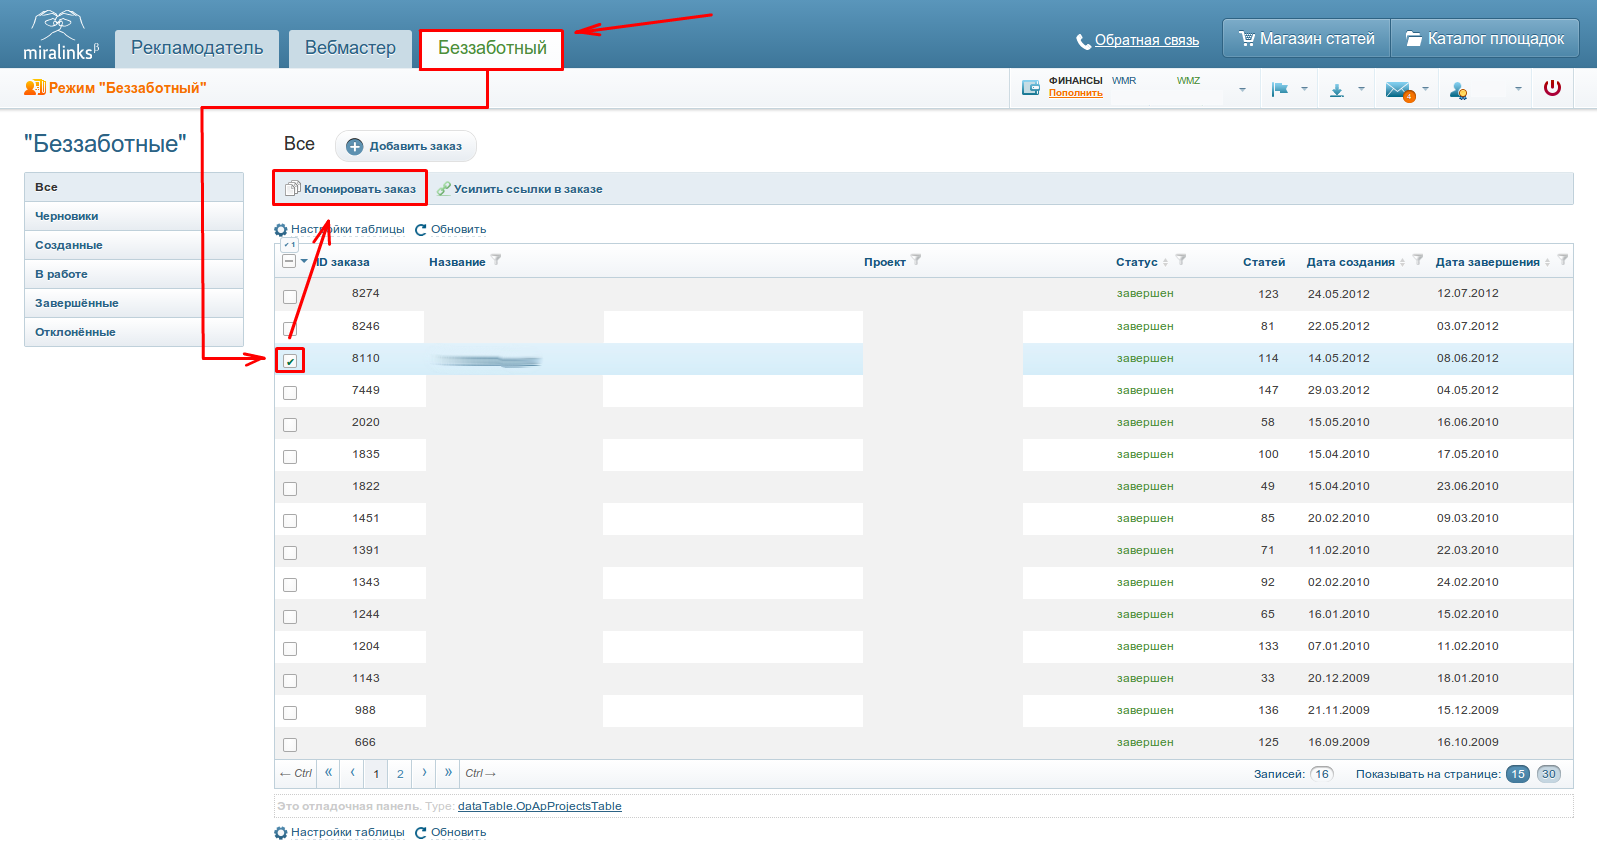1597x850 pixels.
Task: Click the ID заказа column header
Action: click(x=342, y=262)
